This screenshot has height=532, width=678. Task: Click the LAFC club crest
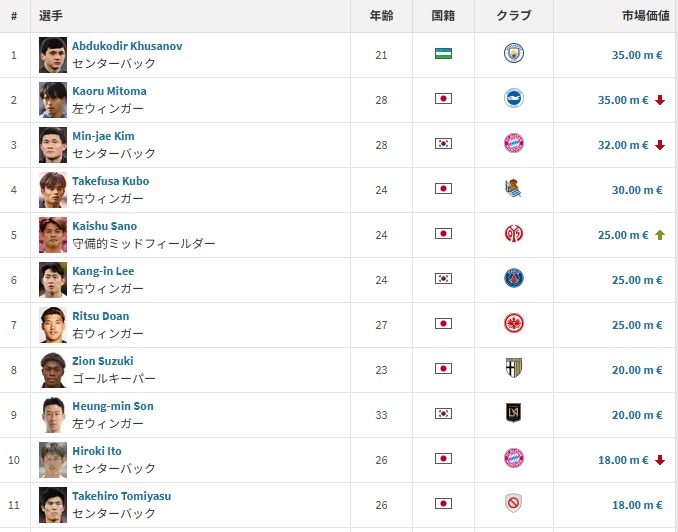(514, 414)
